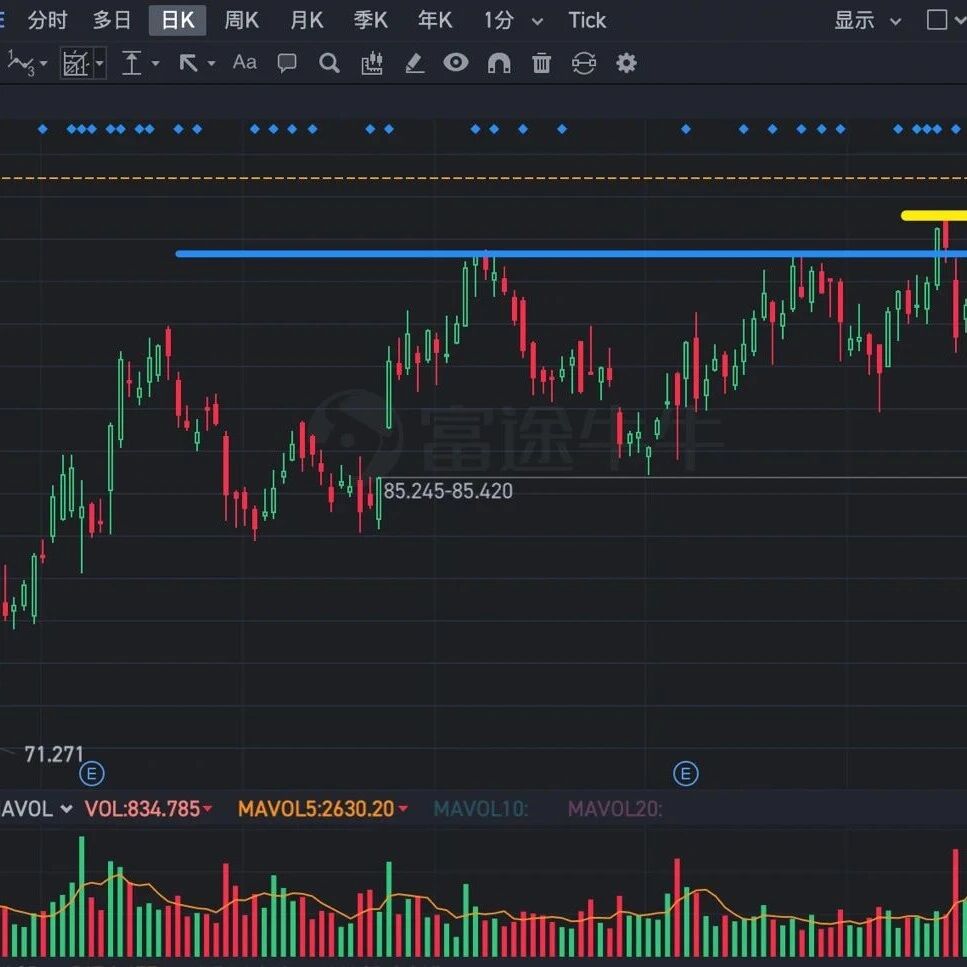Switch to the 分时 intraday tab
The width and height of the screenshot is (967, 967).
[x=47, y=20]
